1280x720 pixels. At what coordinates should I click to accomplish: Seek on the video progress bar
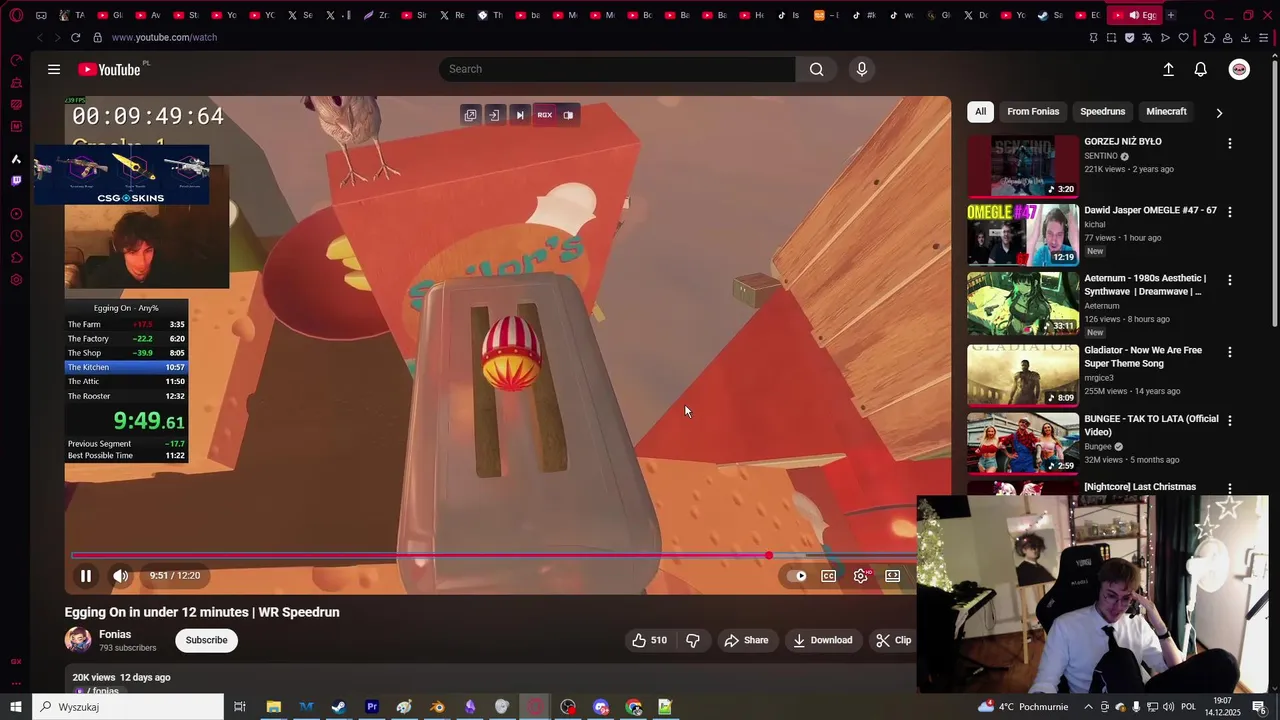(494, 555)
